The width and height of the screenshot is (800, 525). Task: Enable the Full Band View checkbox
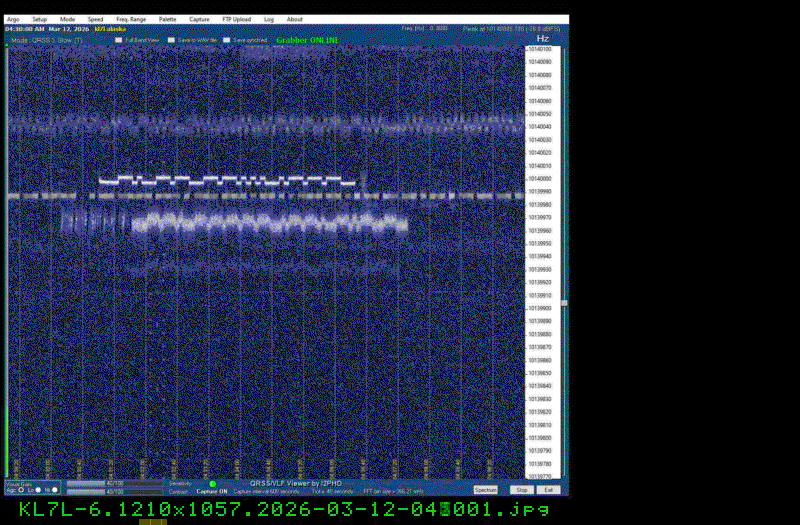[x=118, y=41]
